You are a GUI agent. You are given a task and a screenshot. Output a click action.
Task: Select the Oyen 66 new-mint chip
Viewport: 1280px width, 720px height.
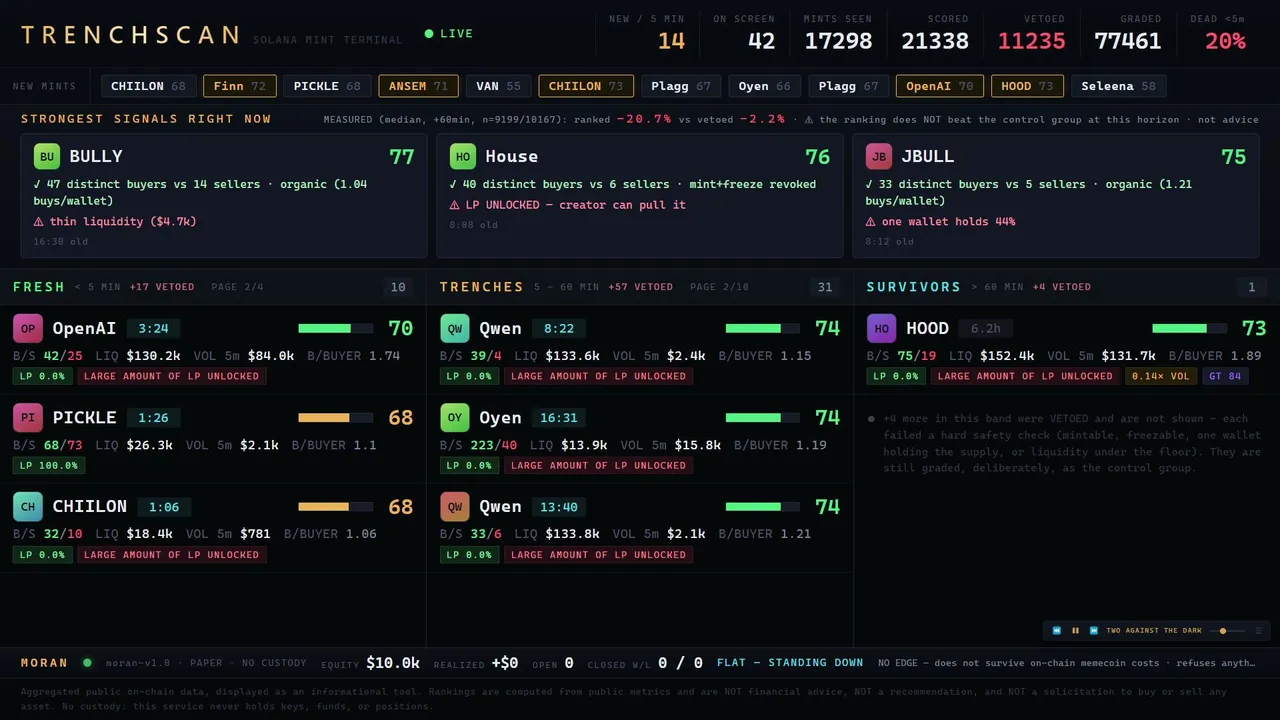(x=765, y=86)
